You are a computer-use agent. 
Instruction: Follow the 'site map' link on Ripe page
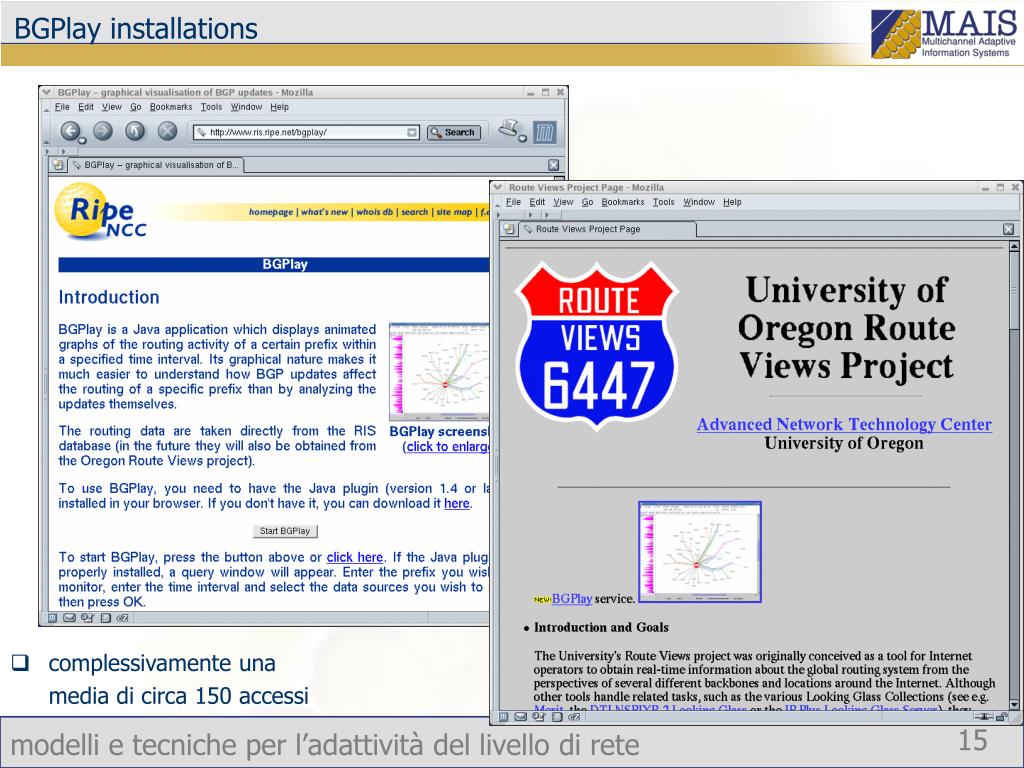point(454,212)
